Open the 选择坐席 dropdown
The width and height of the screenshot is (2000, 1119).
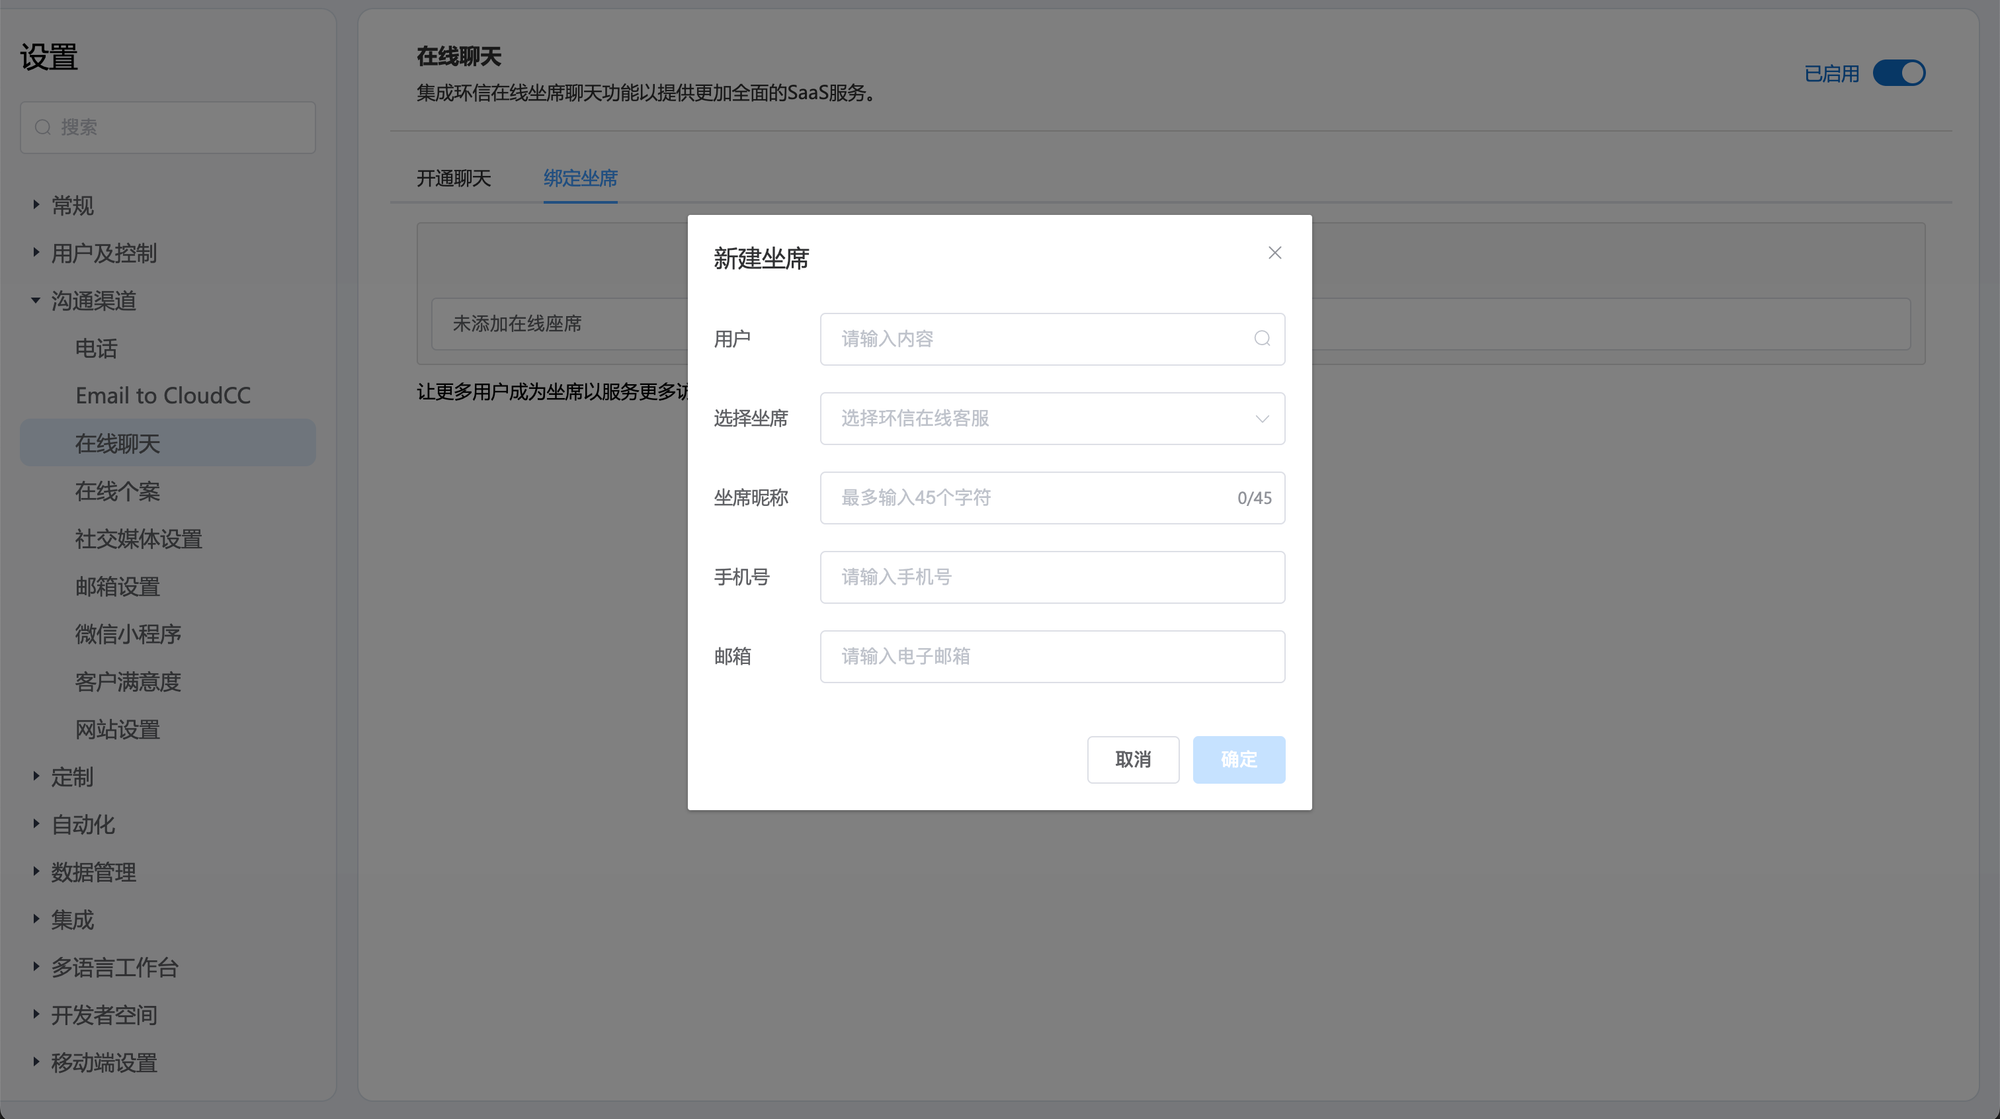pos(1052,418)
